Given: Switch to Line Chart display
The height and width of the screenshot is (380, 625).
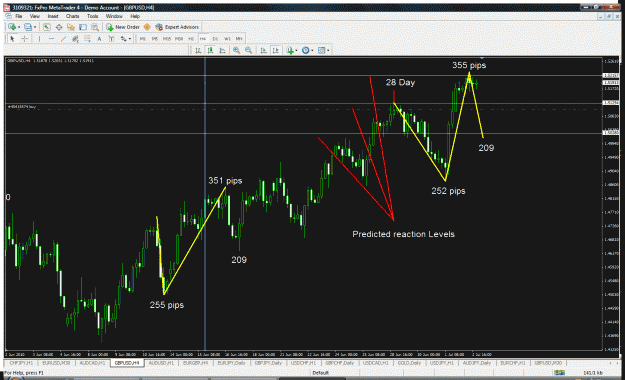Looking at the screenshot, I should tap(222, 50).
